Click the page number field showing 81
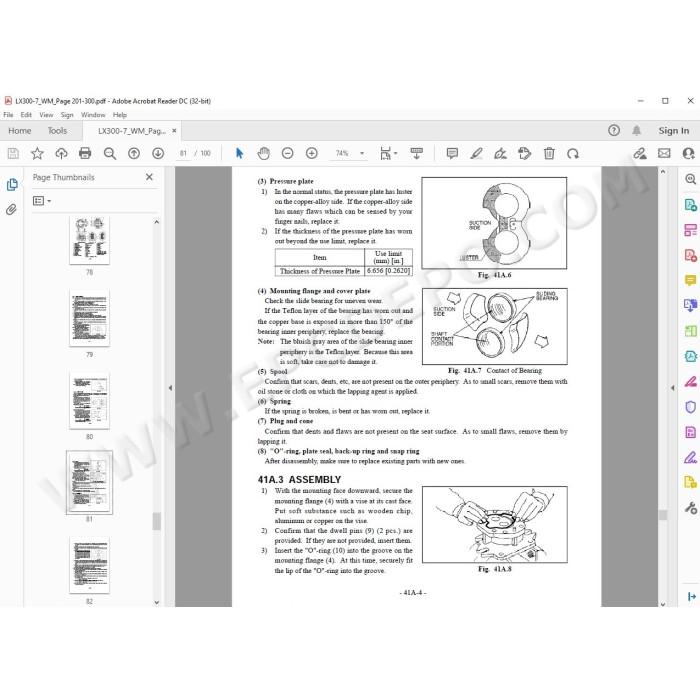Viewport: 700px width, 700px height. (x=183, y=154)
